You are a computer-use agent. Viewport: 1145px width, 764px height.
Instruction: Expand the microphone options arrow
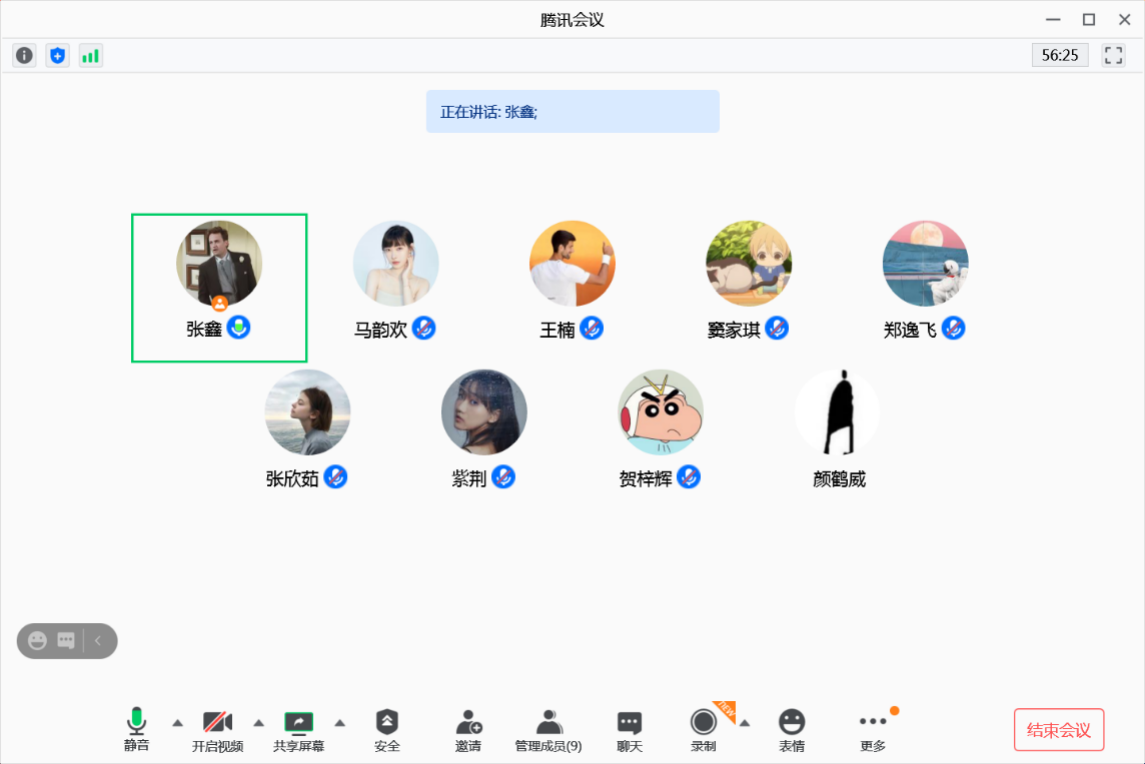click(177, 722)
